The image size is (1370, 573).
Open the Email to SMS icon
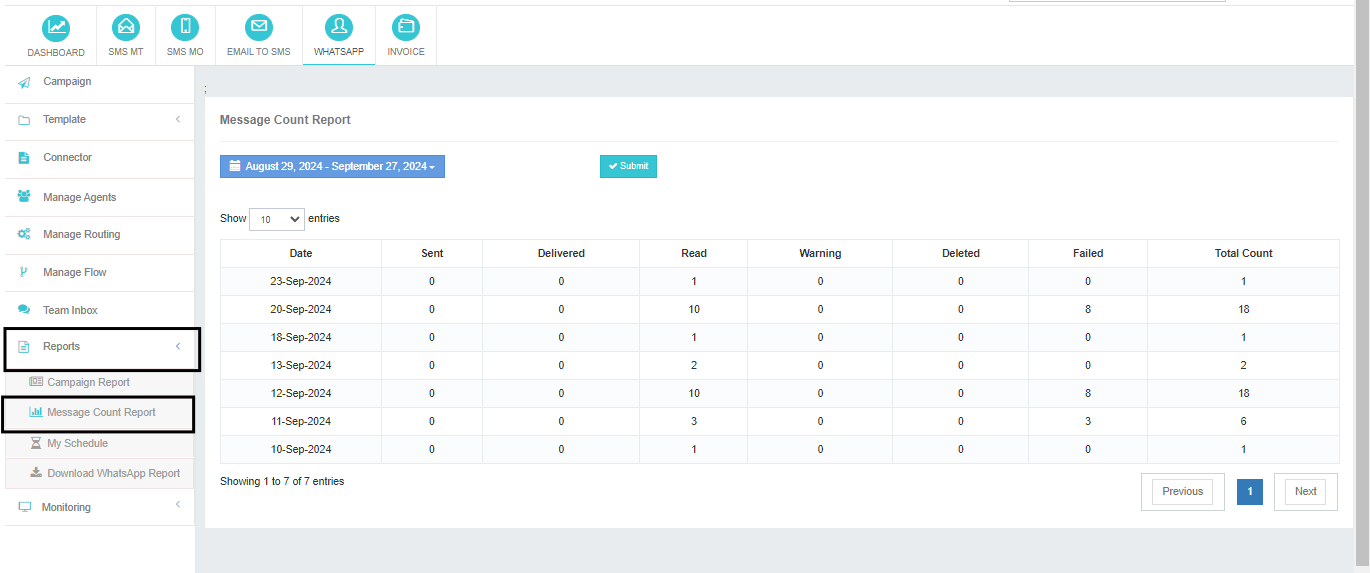(258, 28)
